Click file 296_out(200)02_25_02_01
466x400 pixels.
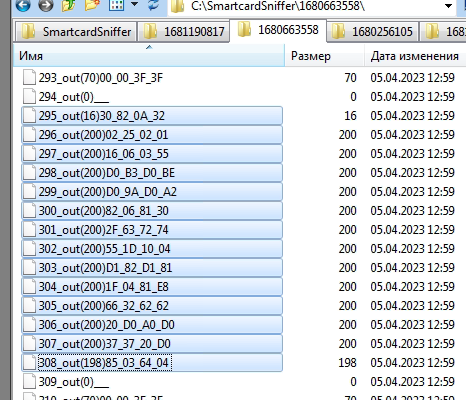(x=152, y=135)
